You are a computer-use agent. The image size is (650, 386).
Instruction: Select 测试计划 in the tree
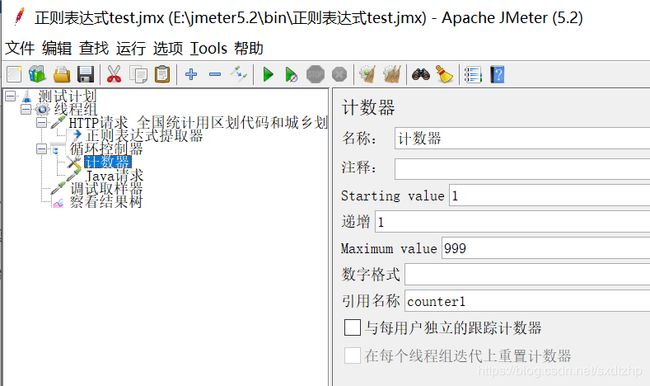click(x=67, y=97)
